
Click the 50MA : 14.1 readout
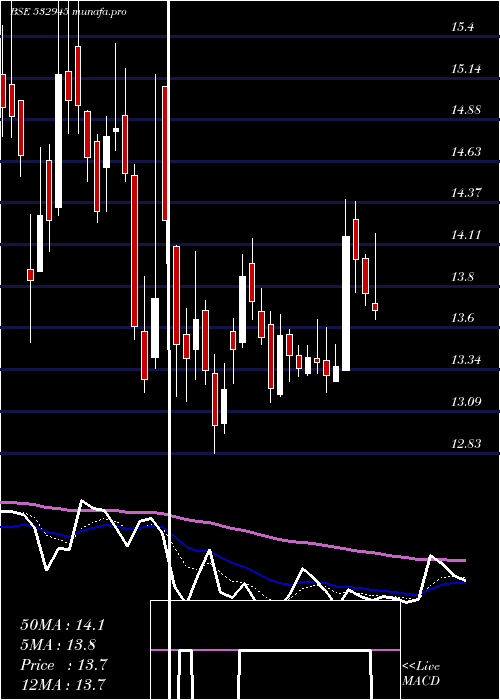[x=63, y=625]
